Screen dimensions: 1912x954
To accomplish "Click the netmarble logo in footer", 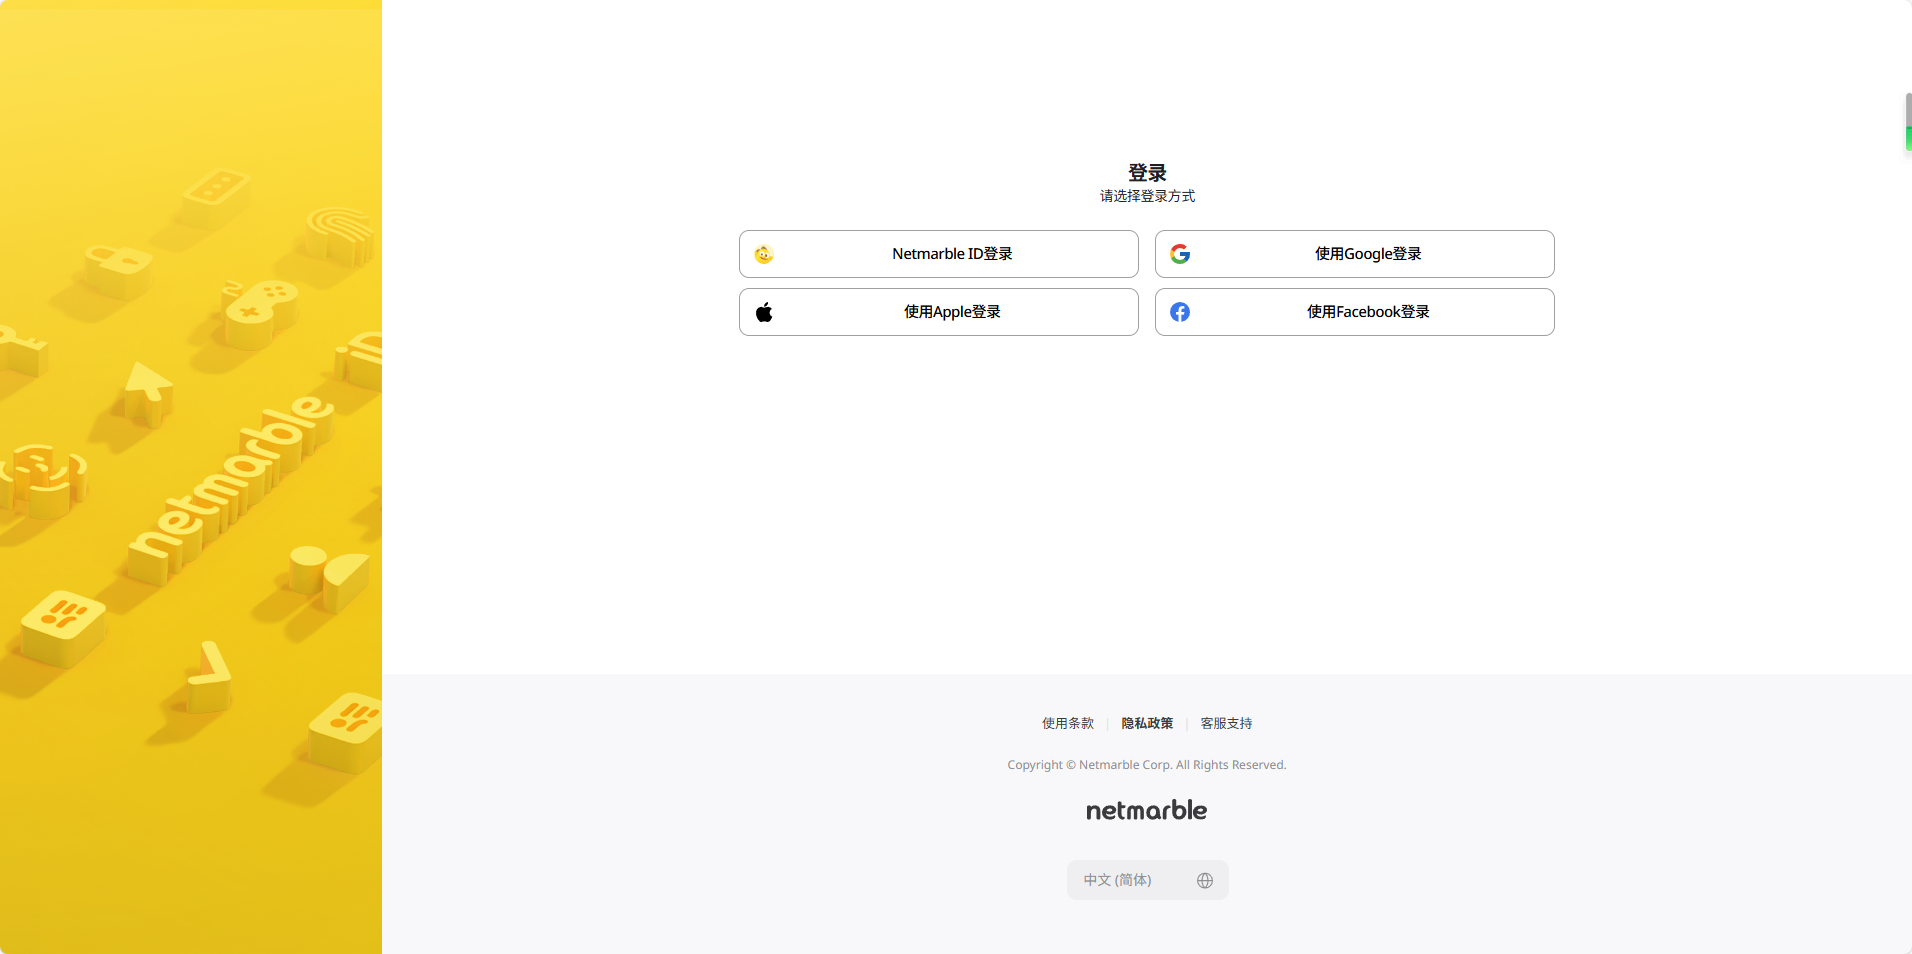I will tap(1147, 810).
